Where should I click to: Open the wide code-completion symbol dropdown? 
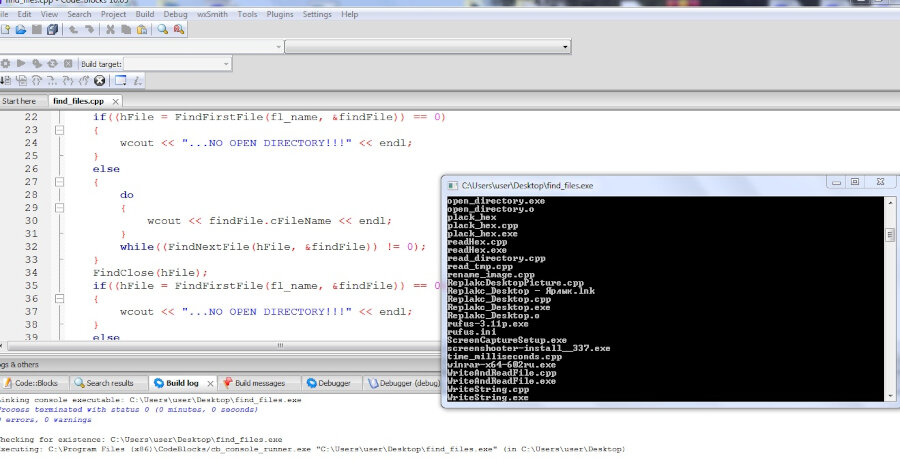click(x=428, y=46)
